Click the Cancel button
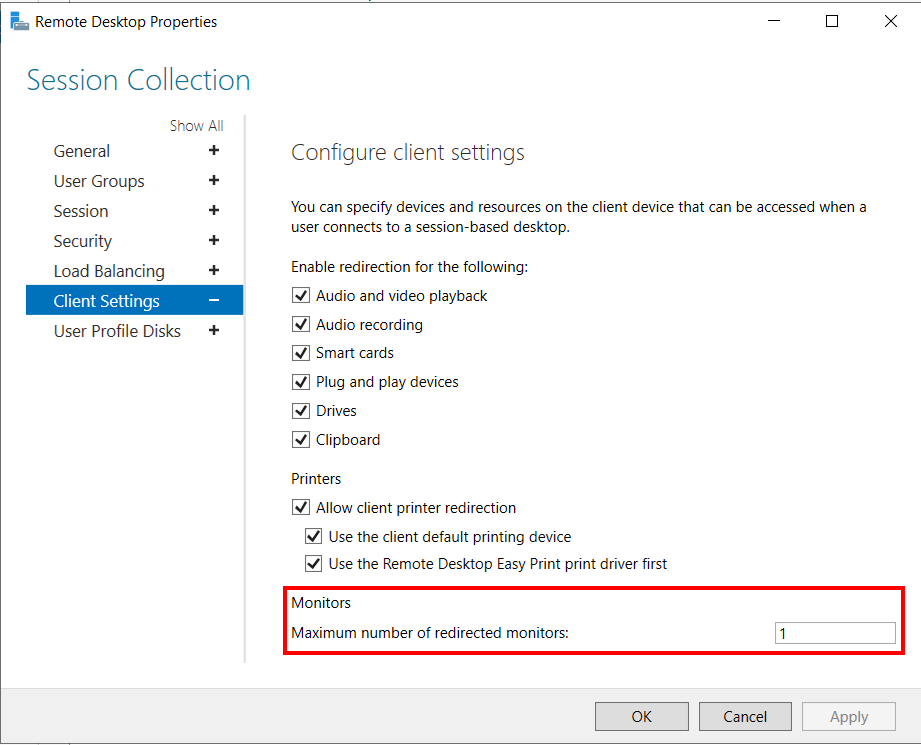The height and width of the screenshot is (745, 921). [745, 716]
